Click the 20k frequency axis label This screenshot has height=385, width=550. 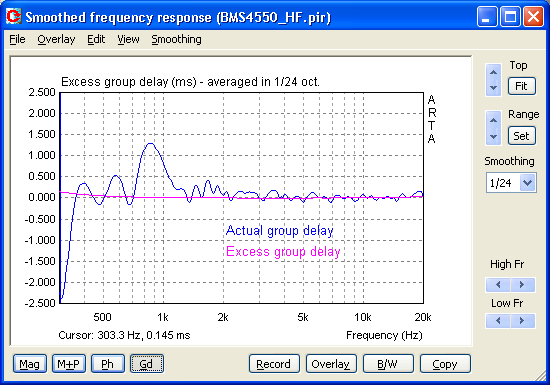click(423, 317)
